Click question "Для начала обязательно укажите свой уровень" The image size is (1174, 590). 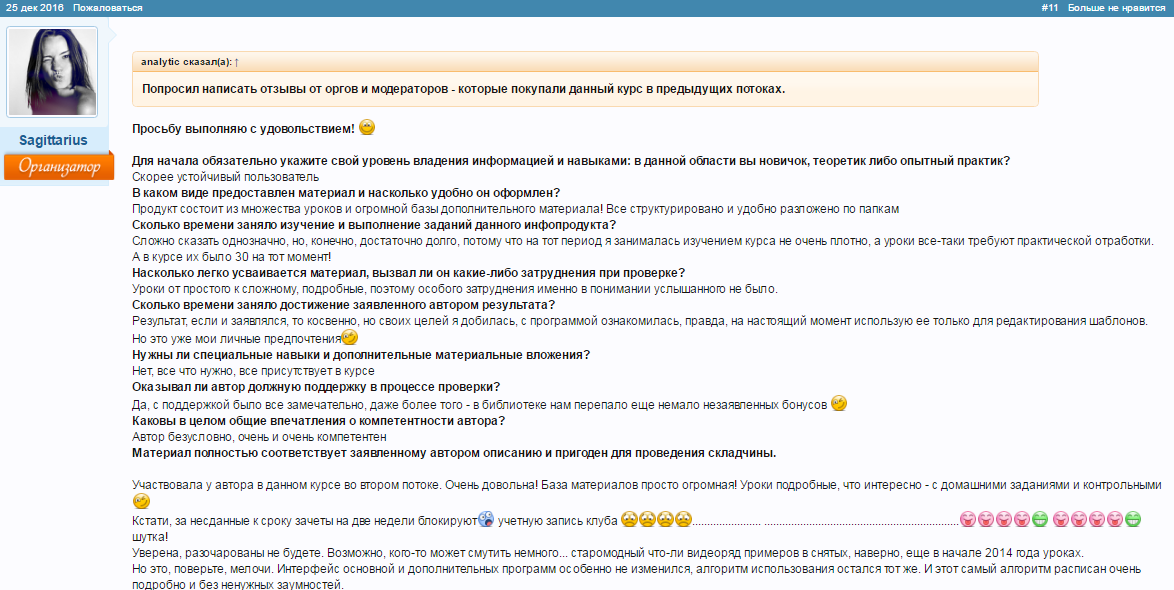[571, 161]
